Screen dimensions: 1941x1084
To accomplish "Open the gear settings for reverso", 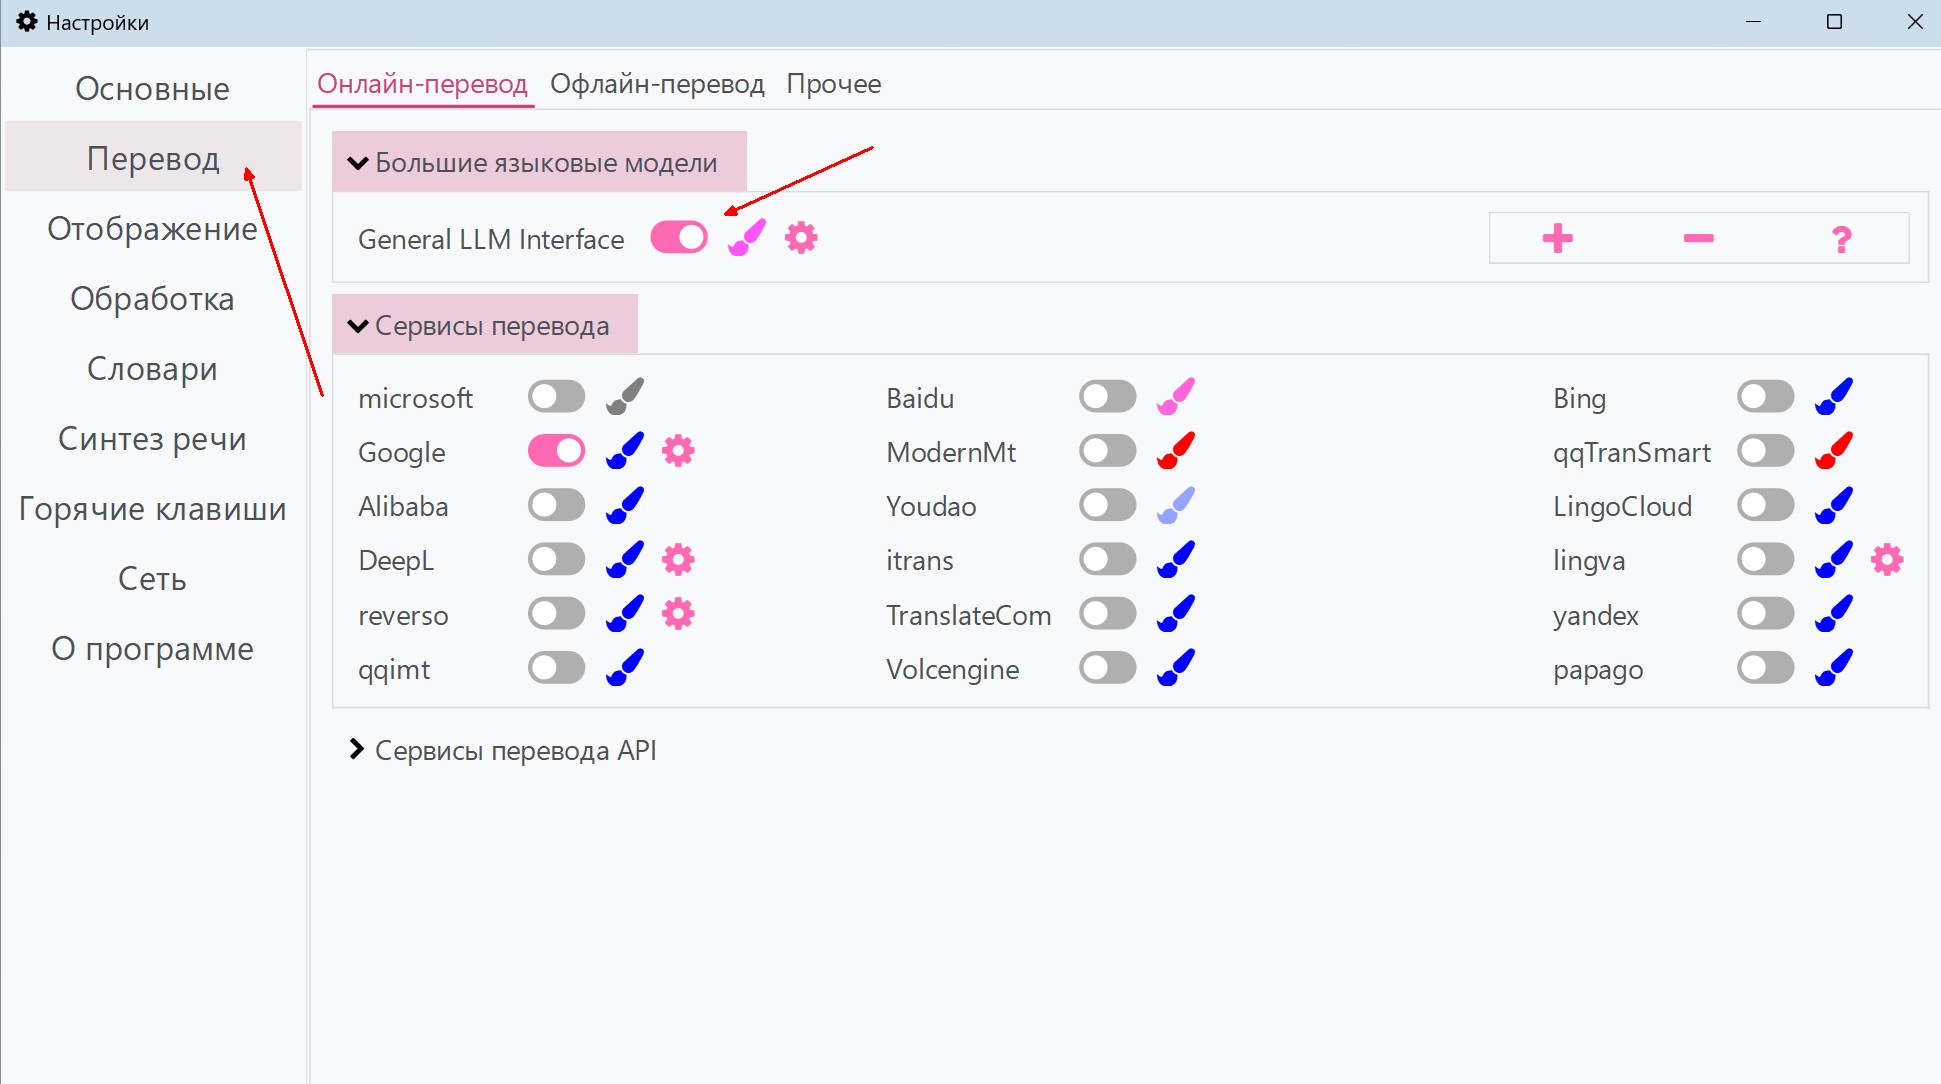I will tap(678, 613).
